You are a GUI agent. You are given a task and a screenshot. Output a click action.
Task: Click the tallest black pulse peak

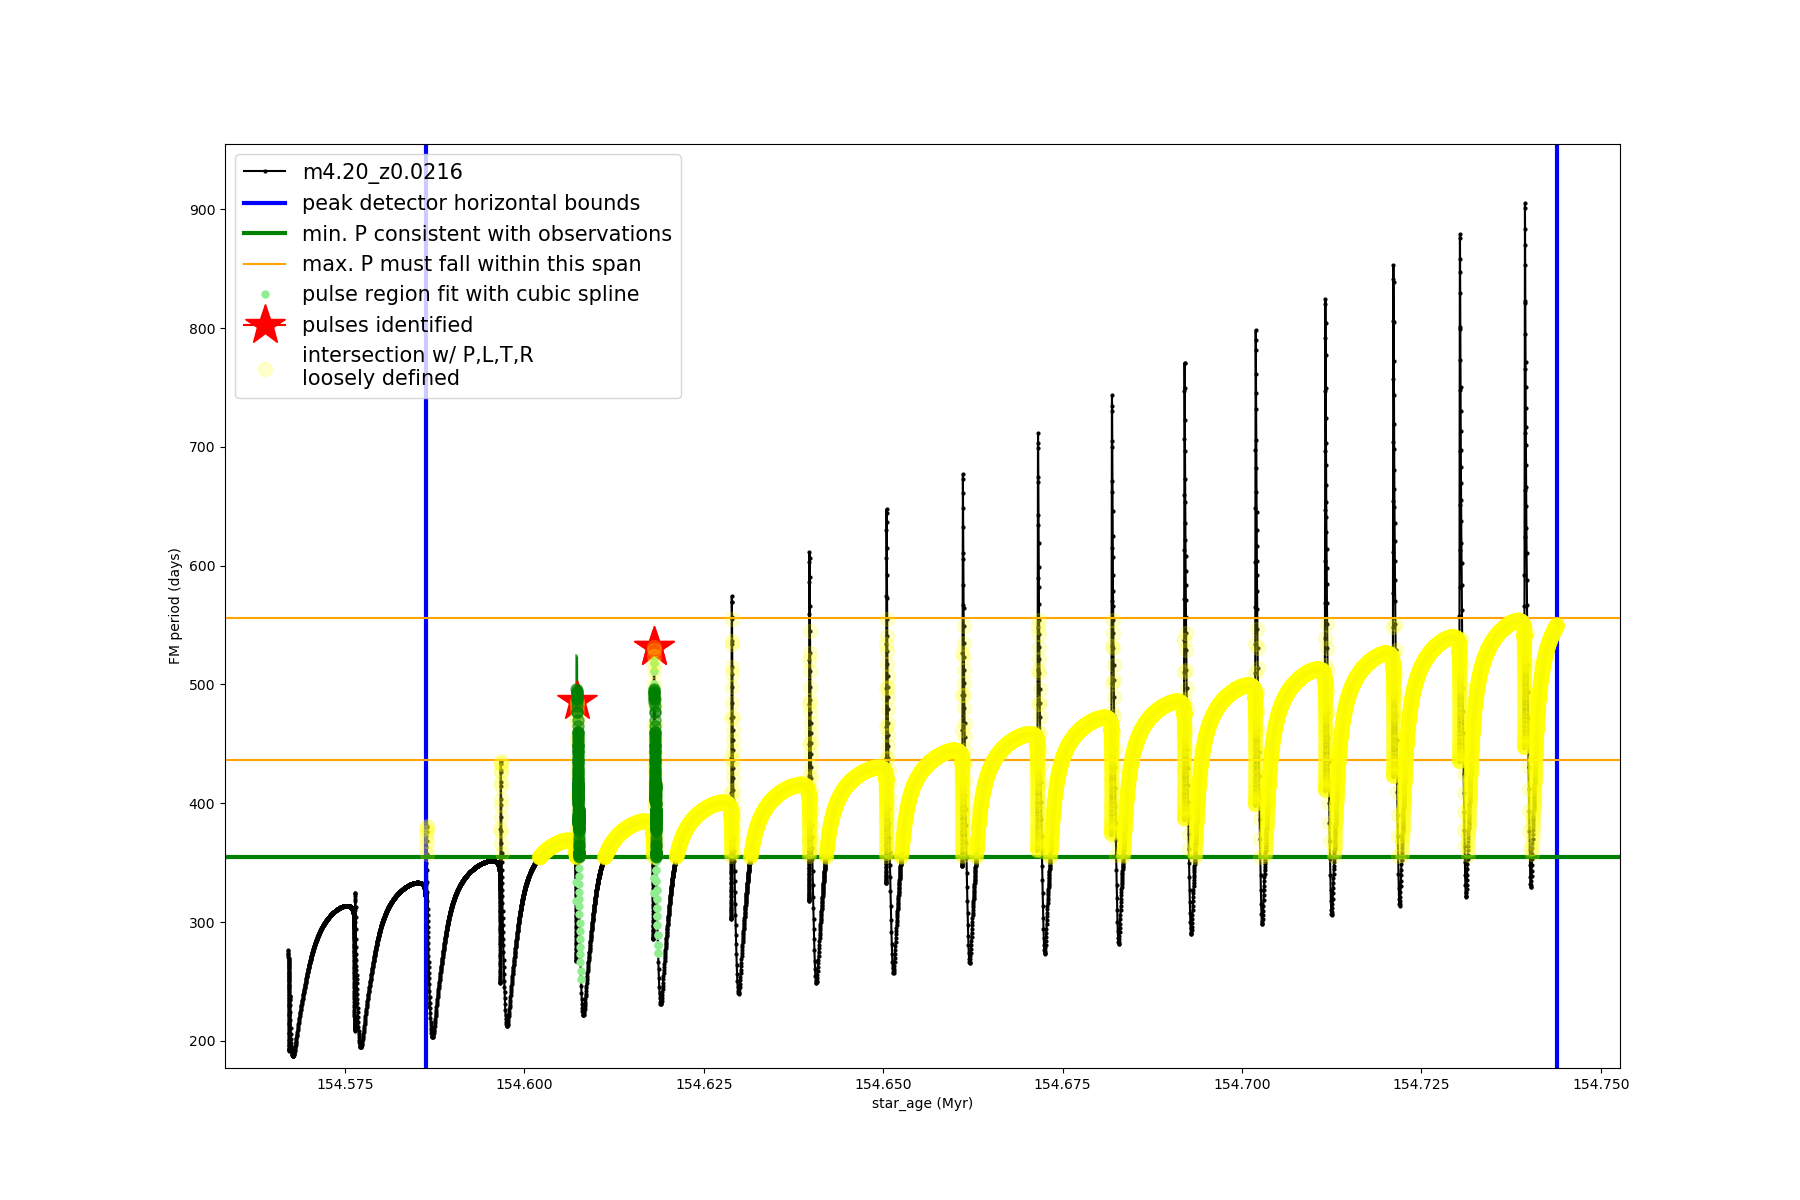point(1525,204)
